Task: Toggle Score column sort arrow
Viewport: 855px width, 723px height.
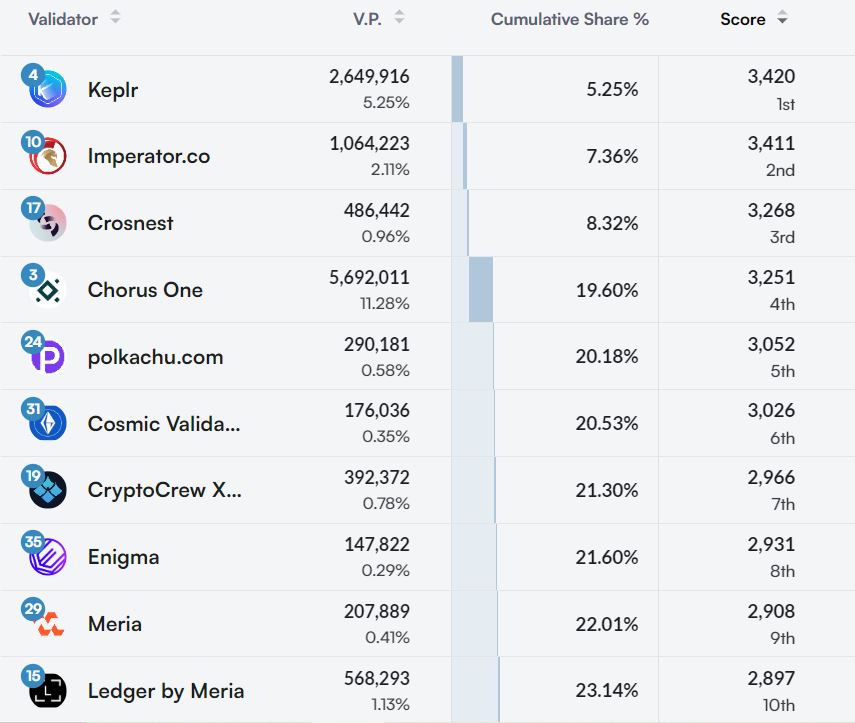Action: (x=782, y=19)
